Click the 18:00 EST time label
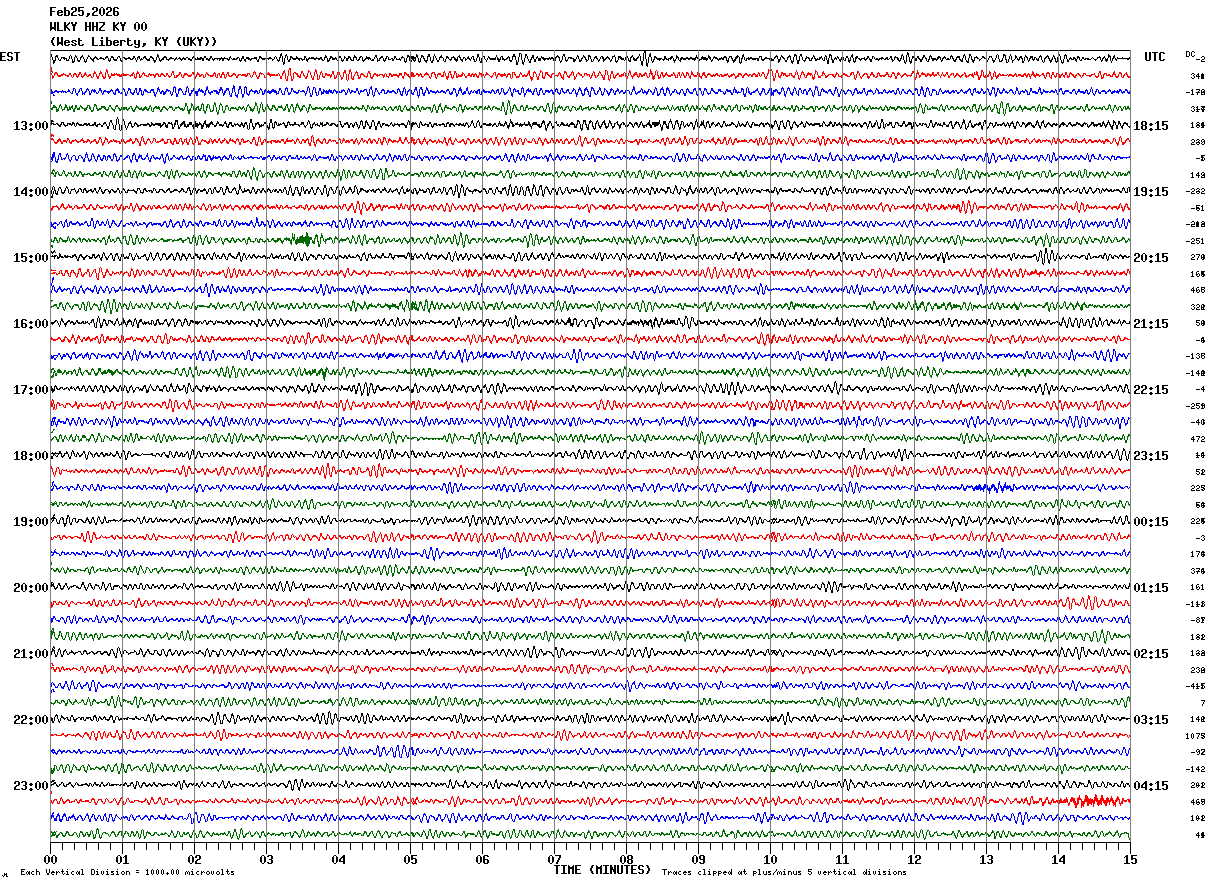 point(31,456)
